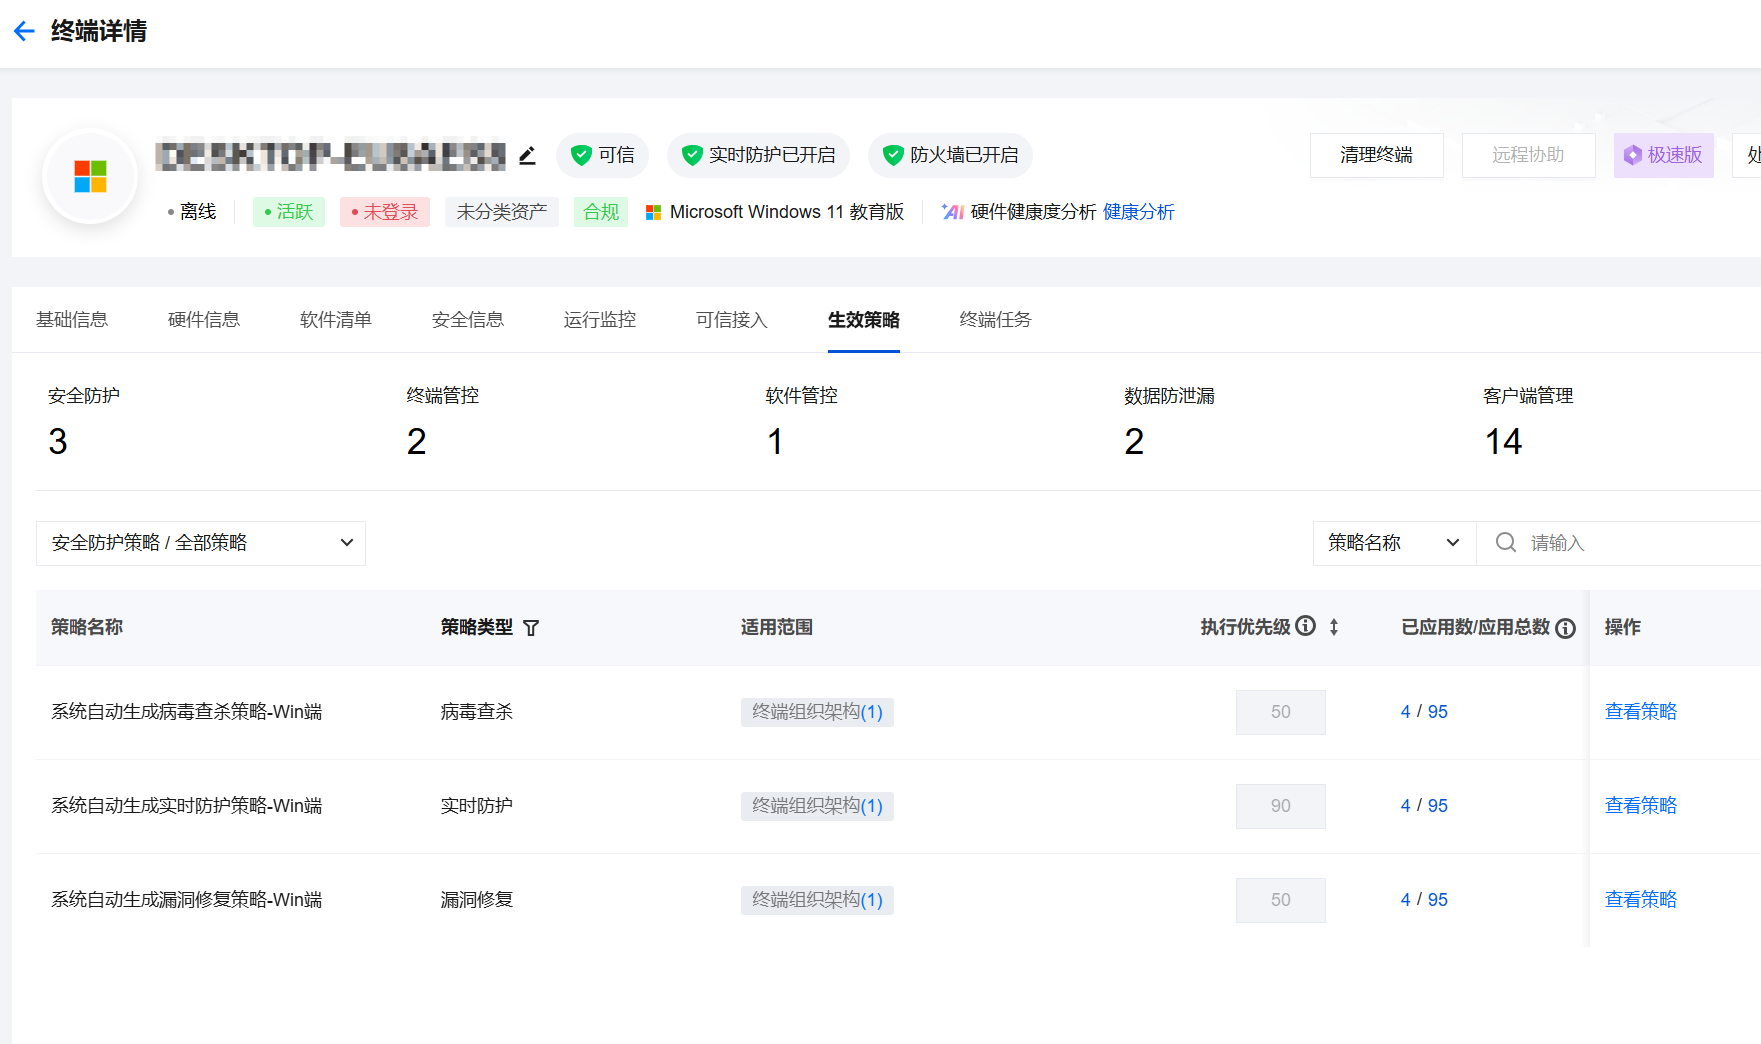Click info icon beside 已应用数/应用总数
1761x1044 pixels.
coord(1566,628)
